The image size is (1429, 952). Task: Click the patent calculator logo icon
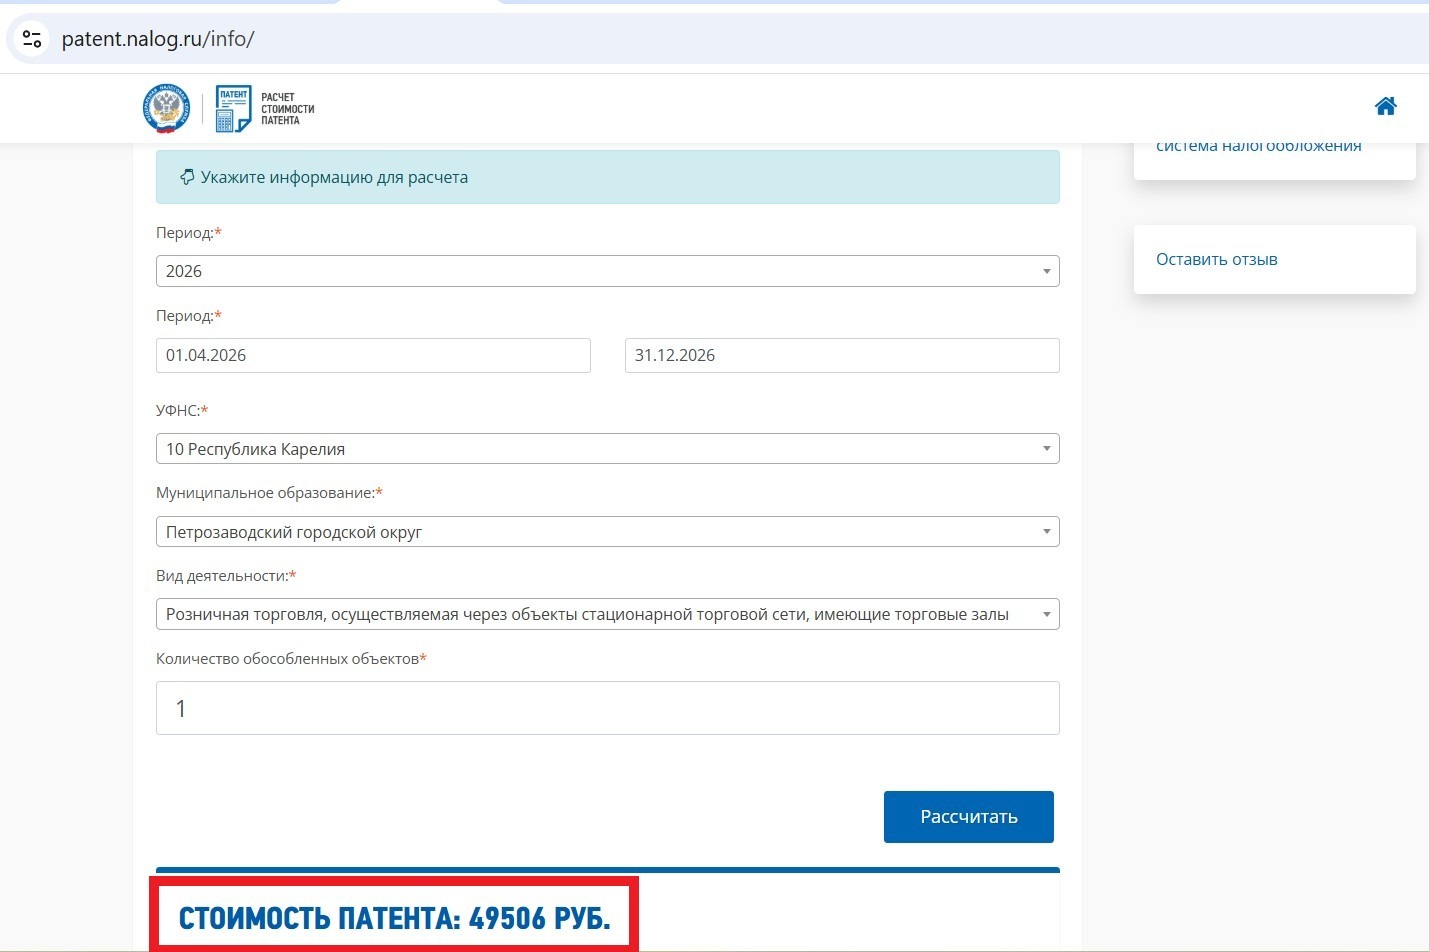click(x=233, y=108)
